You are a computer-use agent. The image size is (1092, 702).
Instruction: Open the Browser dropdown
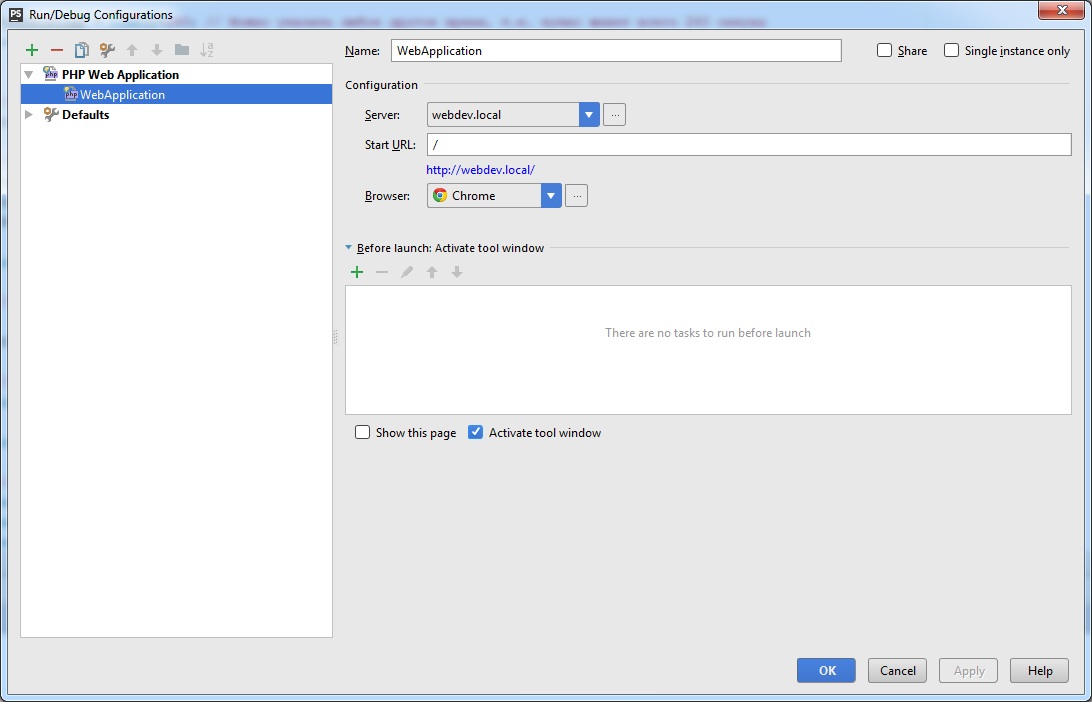pyautogui.click(x=551, y=195)
